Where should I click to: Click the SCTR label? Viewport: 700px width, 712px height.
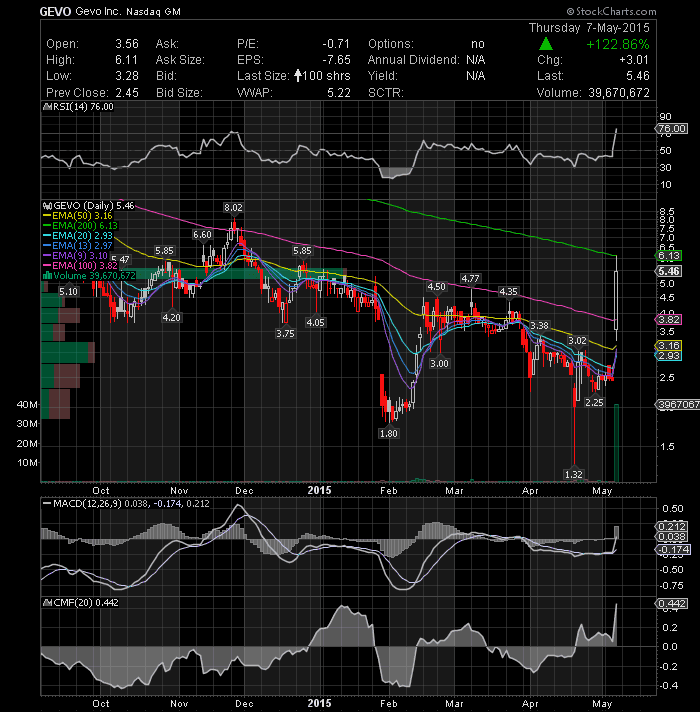pyautogui.click(x=385, y=93)
